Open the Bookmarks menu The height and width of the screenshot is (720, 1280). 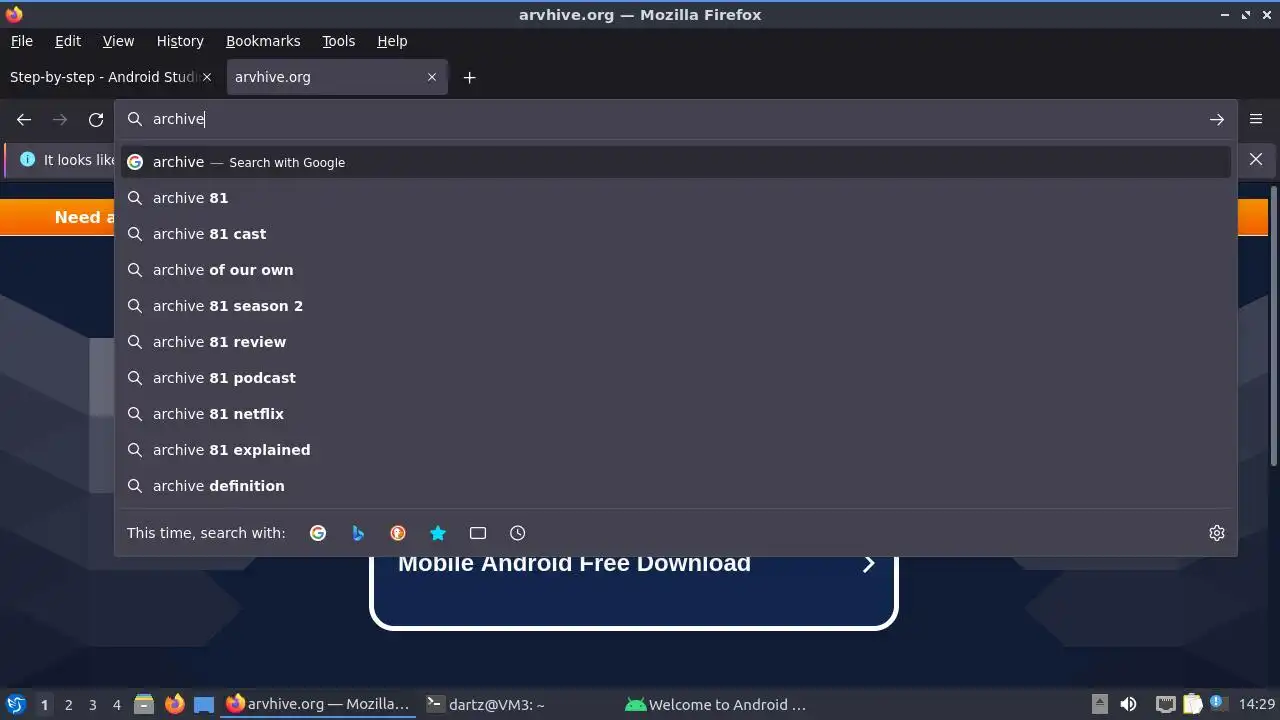click(263, 41)
